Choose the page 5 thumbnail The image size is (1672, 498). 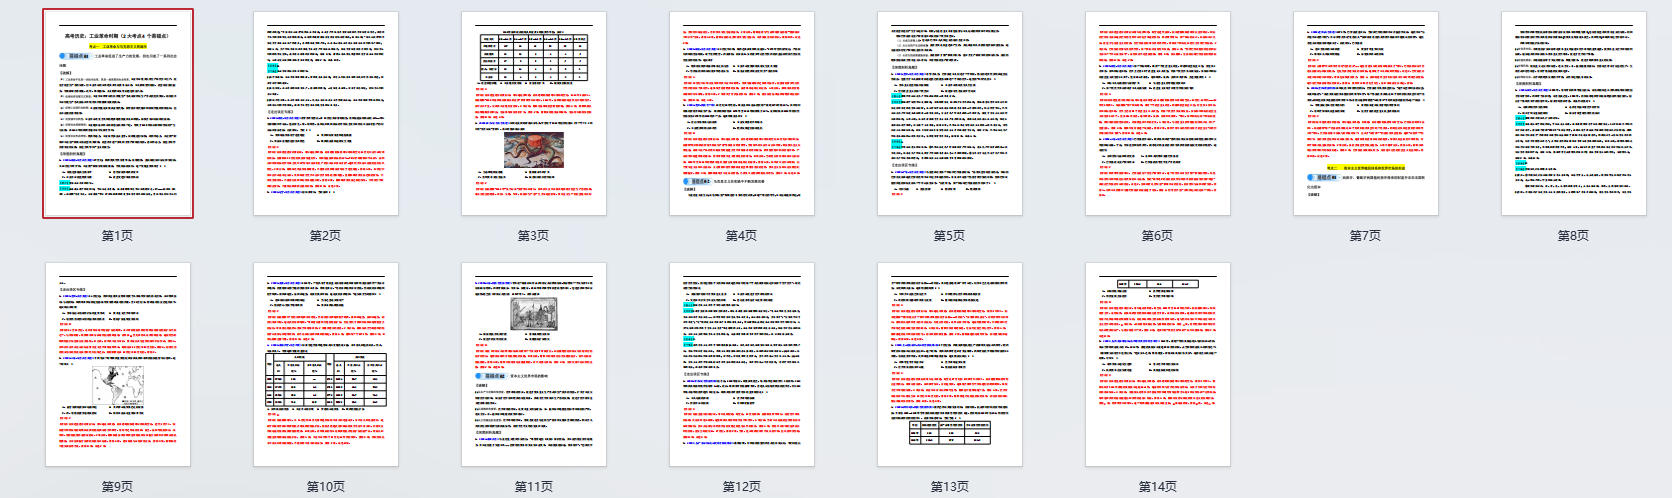tap(950, 113)
